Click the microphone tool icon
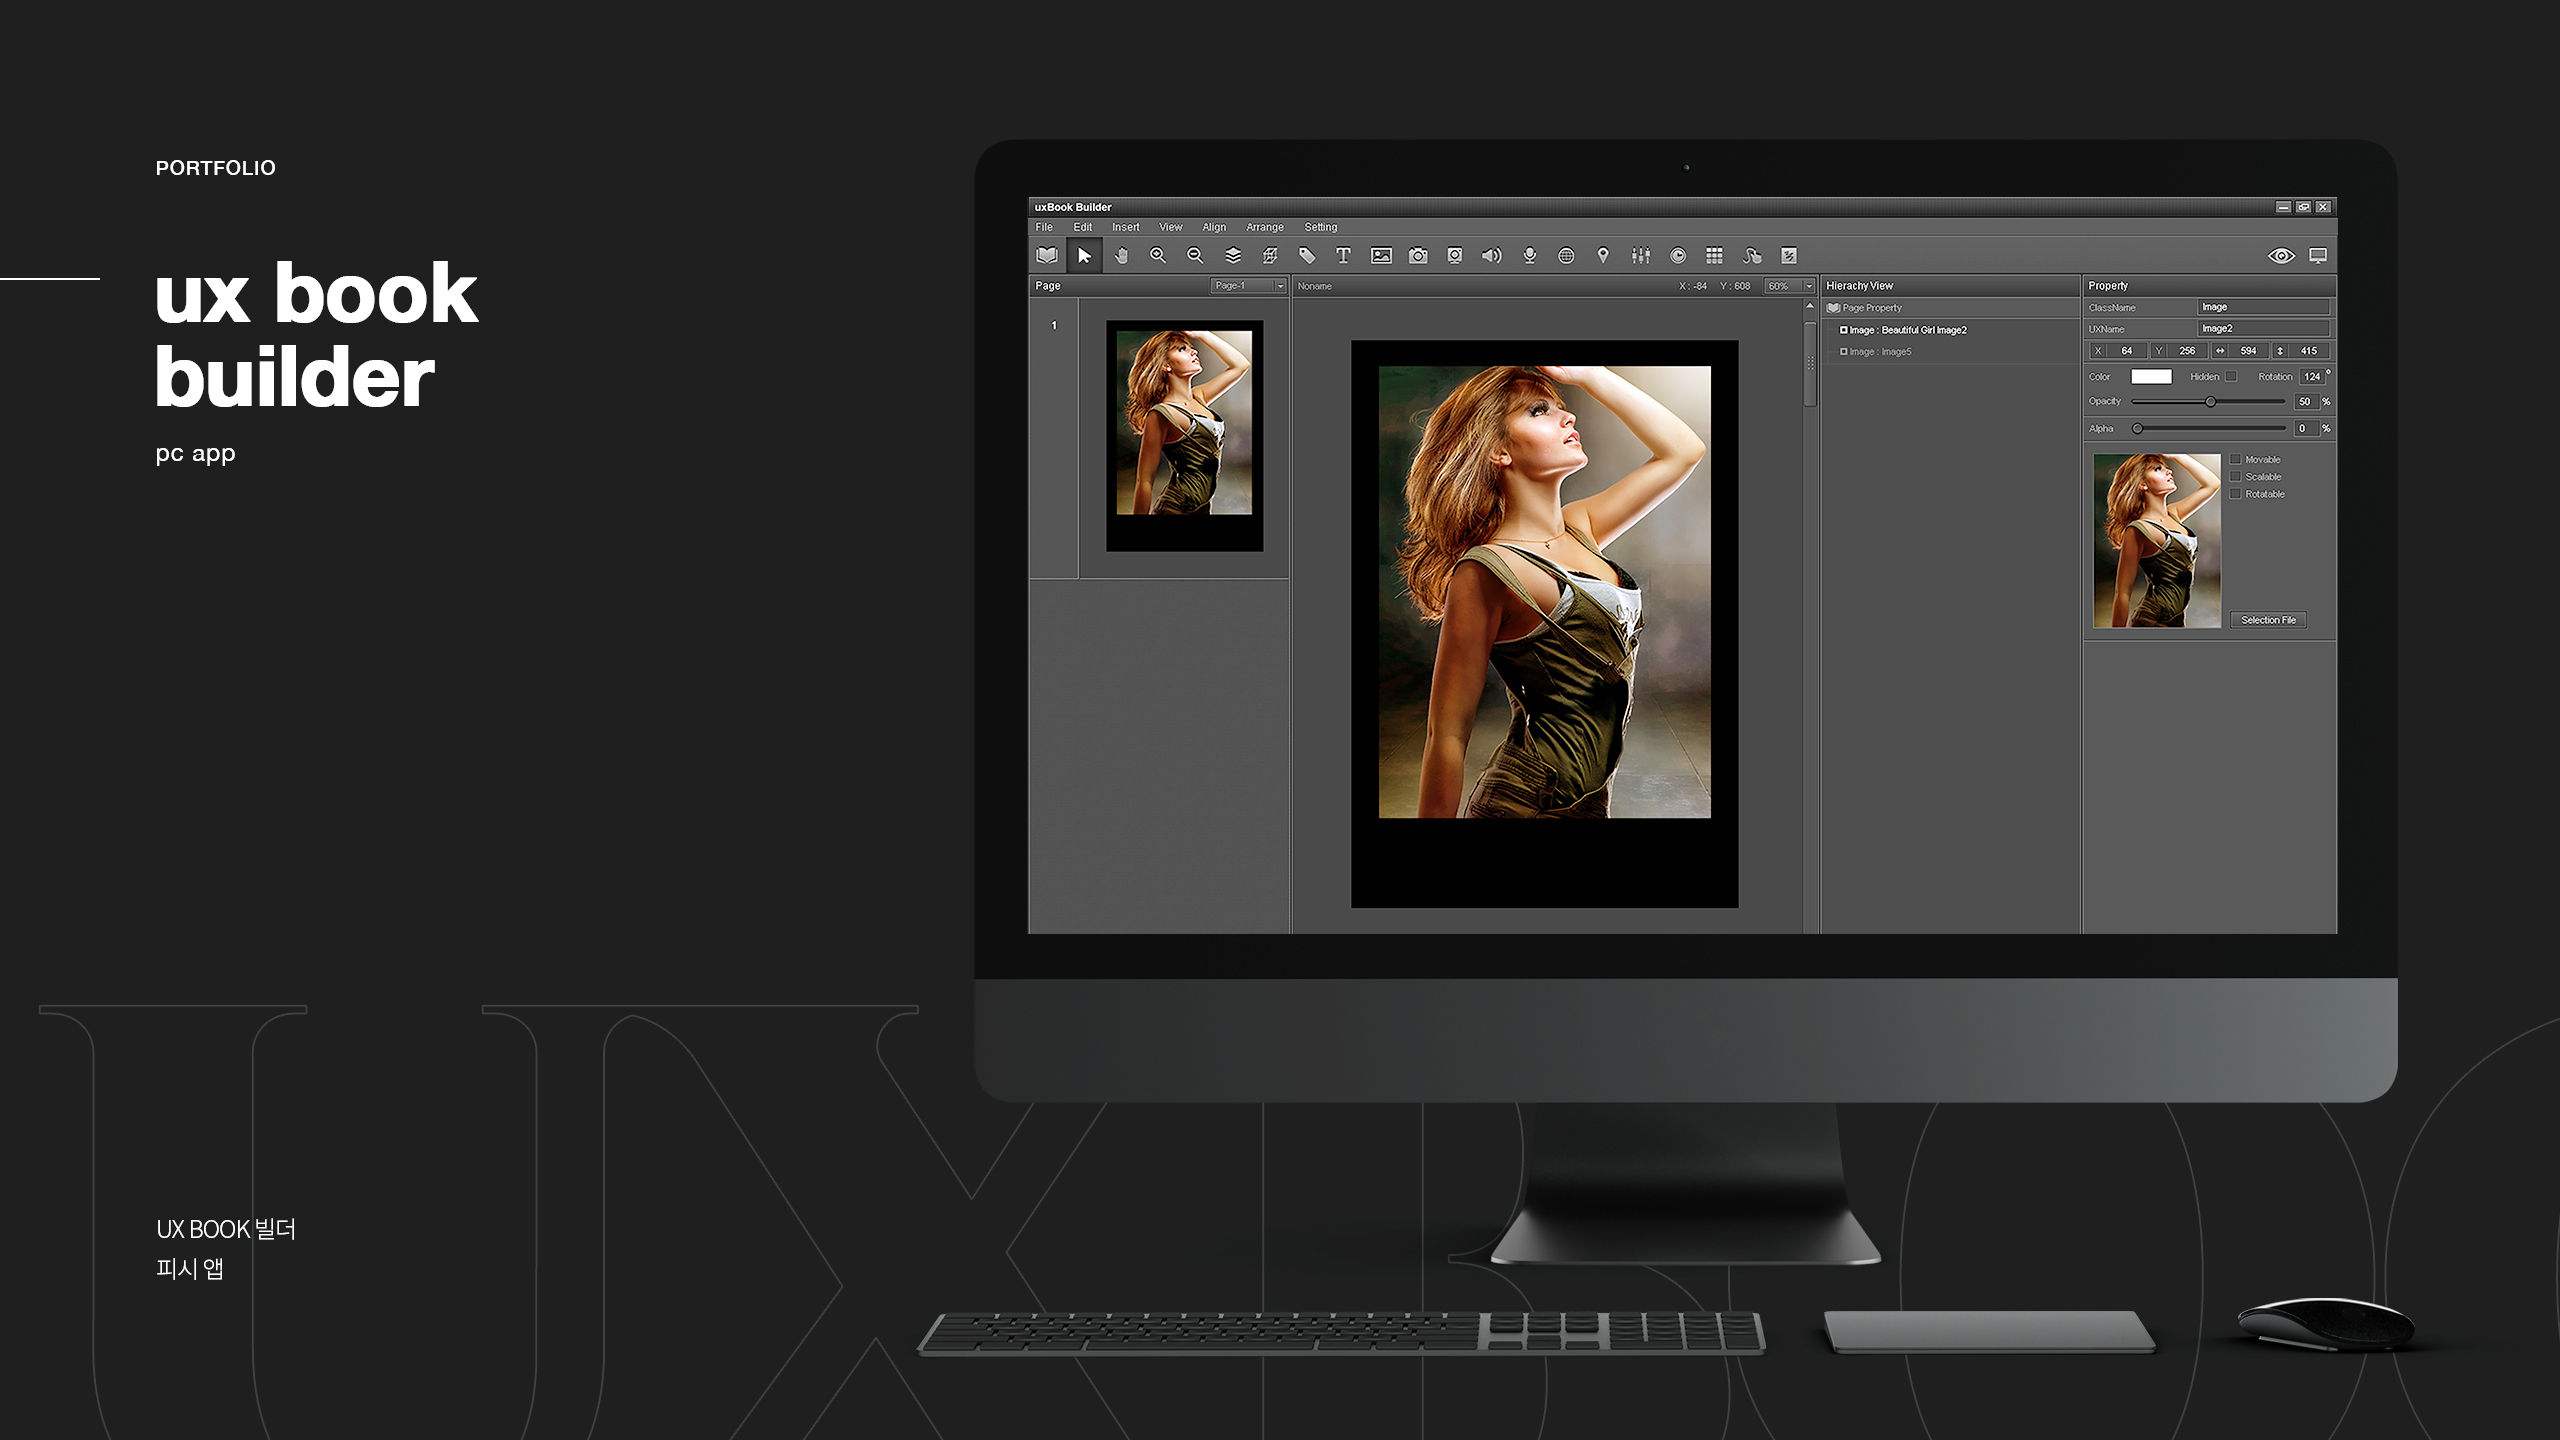The height and width of the screenshot is (1440, 2560). pos(1529,256)
